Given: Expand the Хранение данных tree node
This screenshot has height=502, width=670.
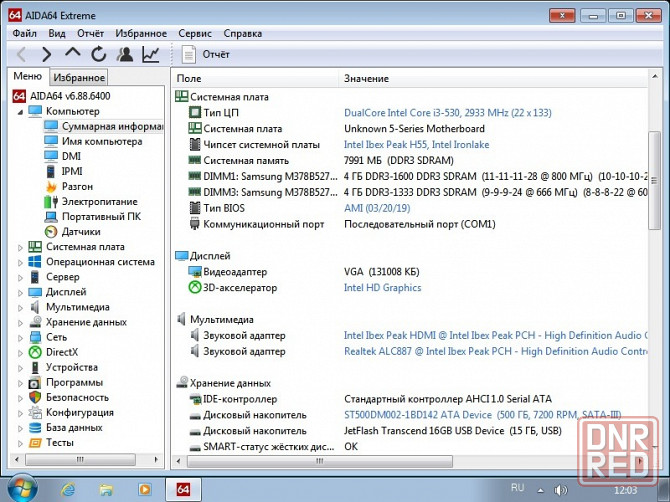Looking at the screenshot, I should click(20, 323).
